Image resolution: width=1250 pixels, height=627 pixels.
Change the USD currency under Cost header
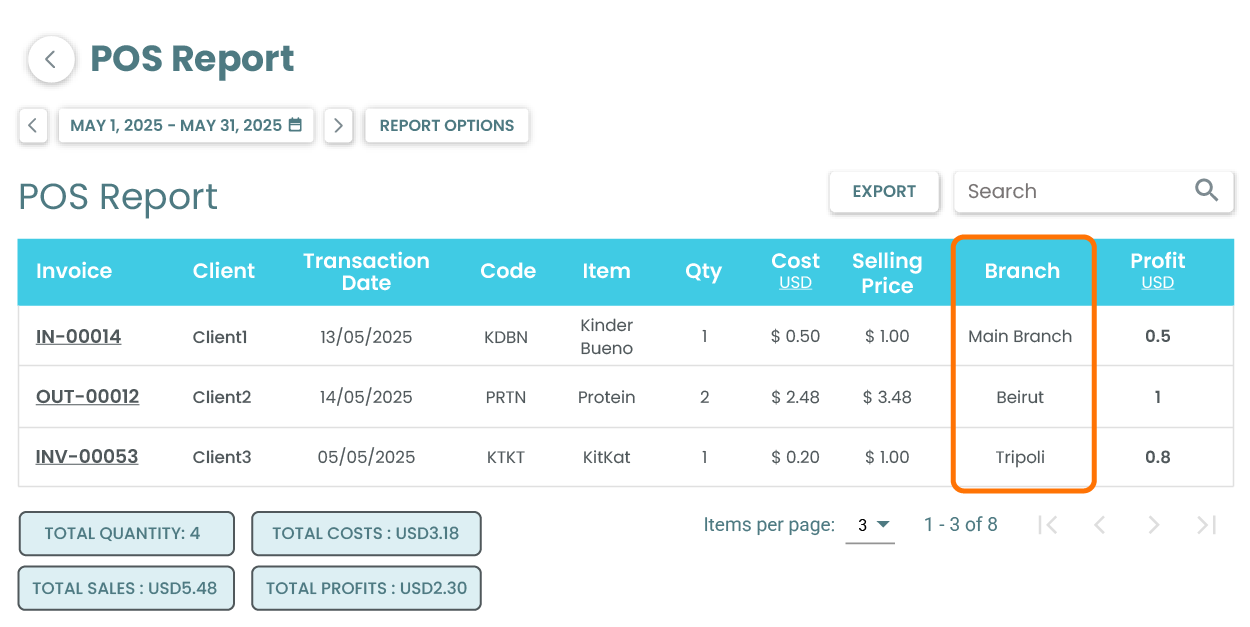click(x=795, y=283)
